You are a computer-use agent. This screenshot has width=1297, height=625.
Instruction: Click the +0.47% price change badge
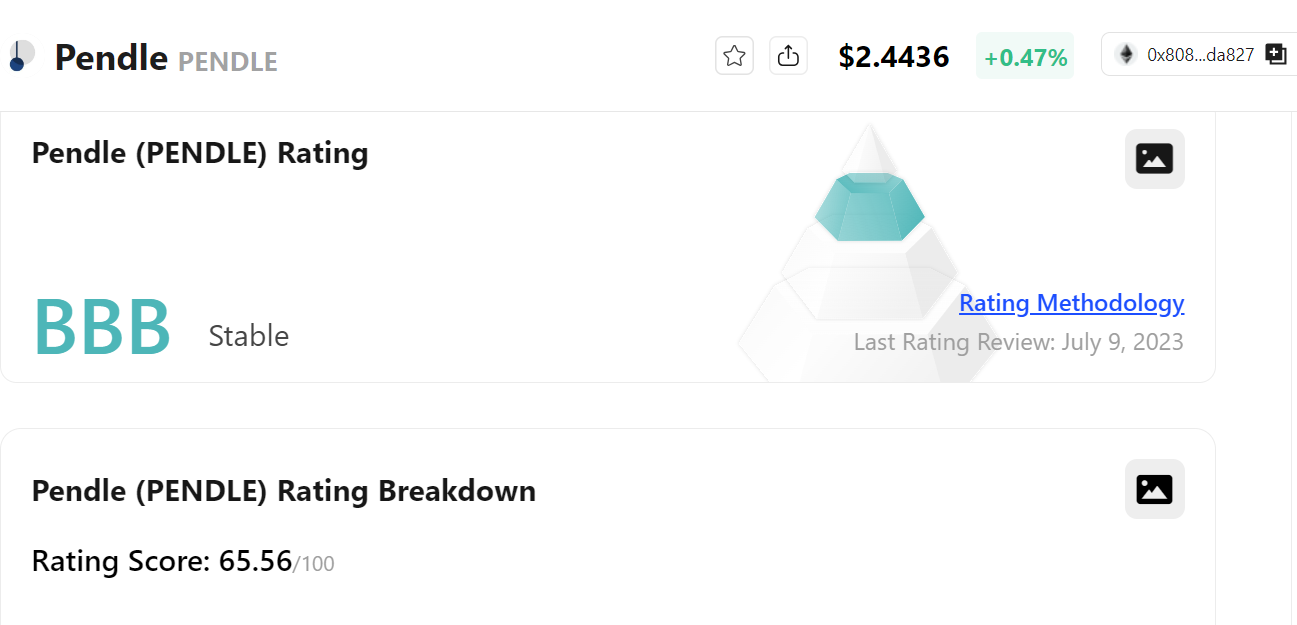point(1025,57)
